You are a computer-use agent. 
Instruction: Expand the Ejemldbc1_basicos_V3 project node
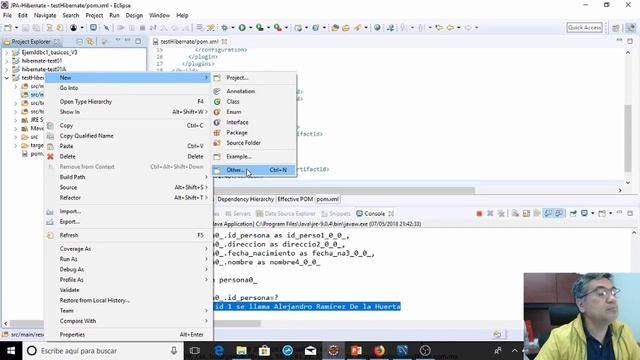coord(6,52)
